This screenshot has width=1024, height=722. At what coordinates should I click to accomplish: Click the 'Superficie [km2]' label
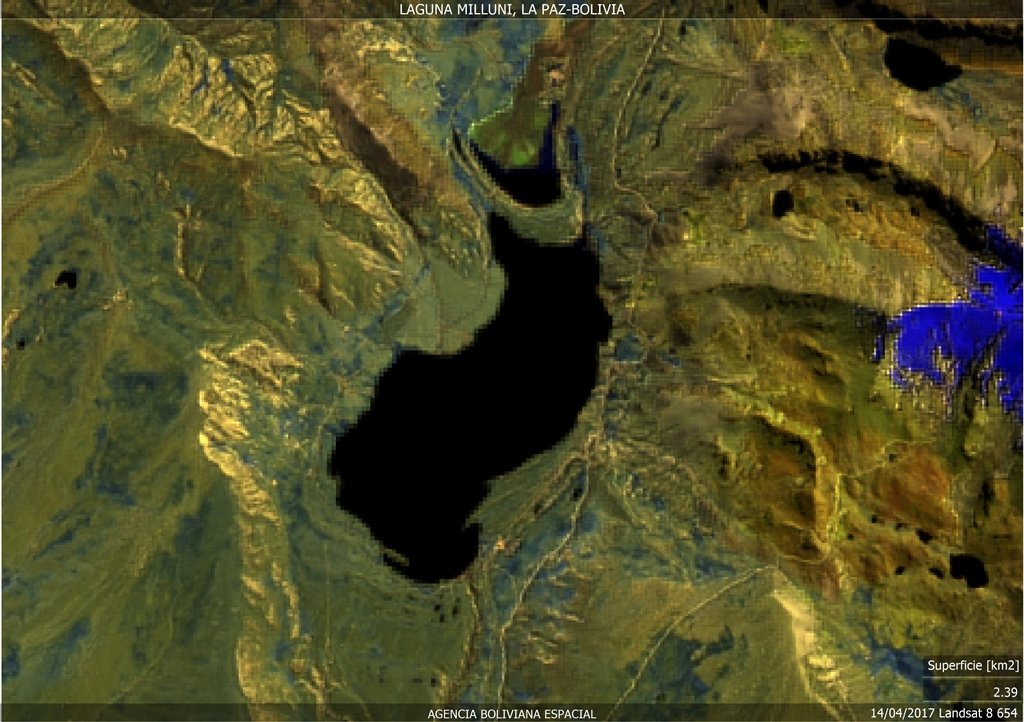click(973, 666)
